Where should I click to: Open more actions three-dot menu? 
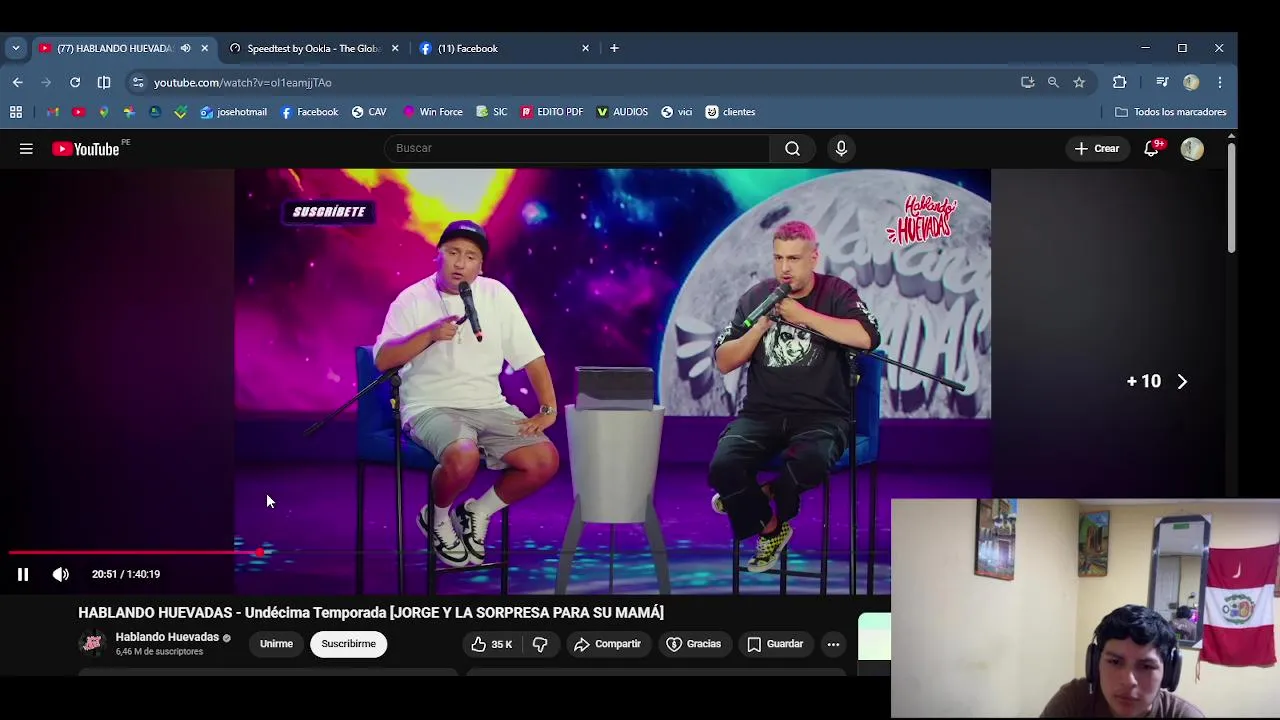point(833,644)
